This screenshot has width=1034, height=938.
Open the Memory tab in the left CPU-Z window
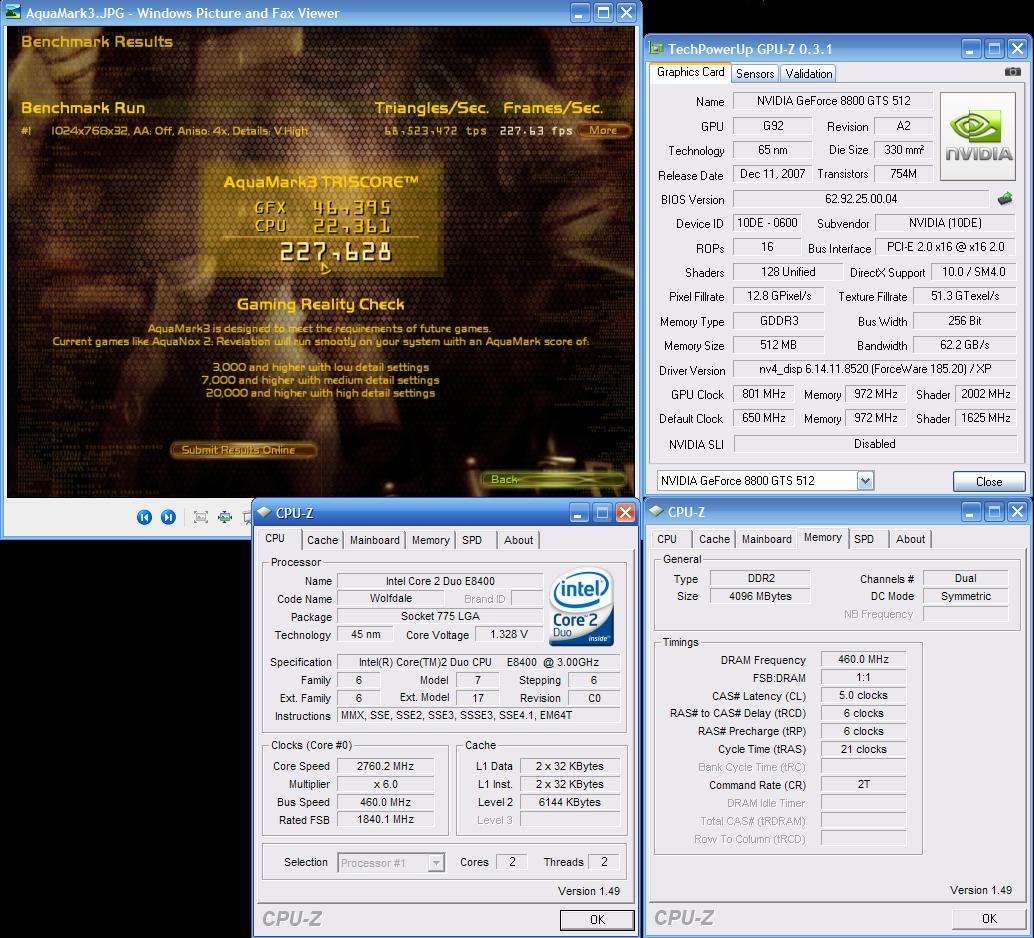click(431, 540)
